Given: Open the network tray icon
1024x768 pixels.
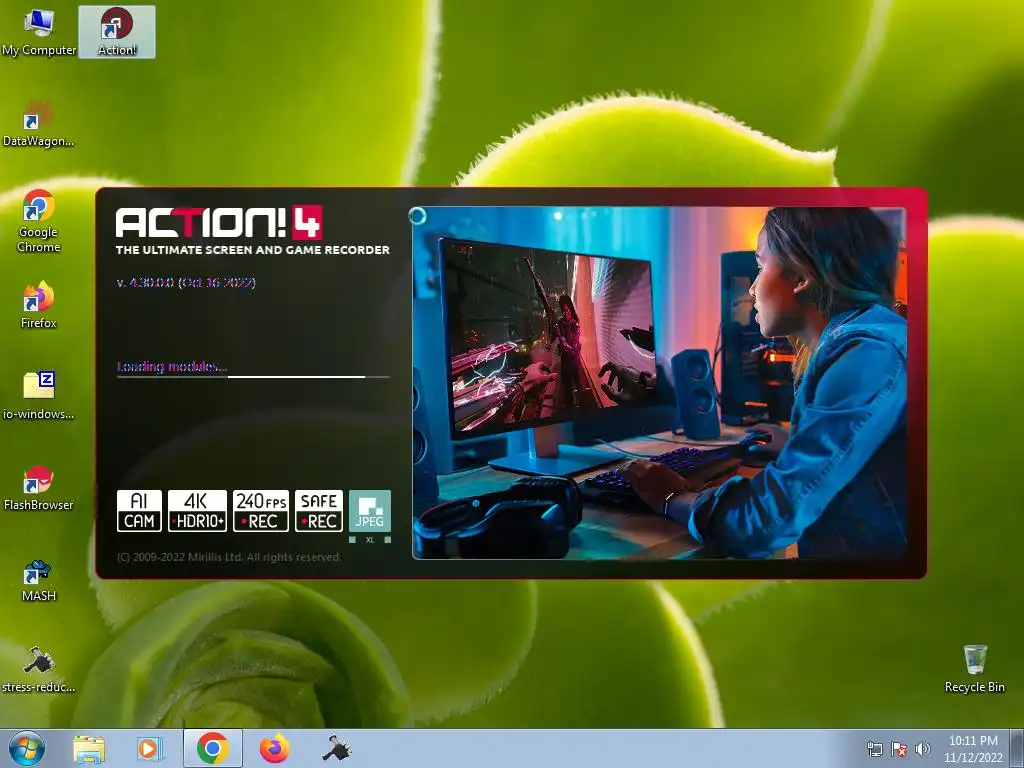Looking at the screenshot, I should point(874,749).
